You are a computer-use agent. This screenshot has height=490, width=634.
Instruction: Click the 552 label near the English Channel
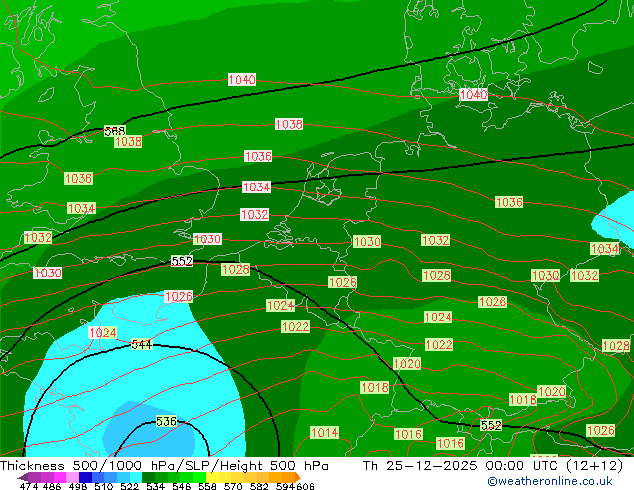pos(182,261)
